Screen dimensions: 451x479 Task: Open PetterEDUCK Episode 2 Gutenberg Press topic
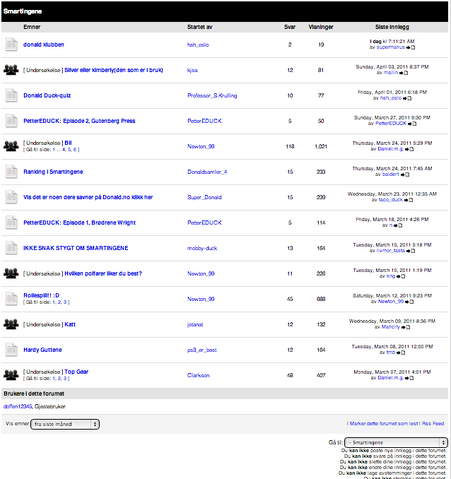pyautogui.click(x=79, y=121)
